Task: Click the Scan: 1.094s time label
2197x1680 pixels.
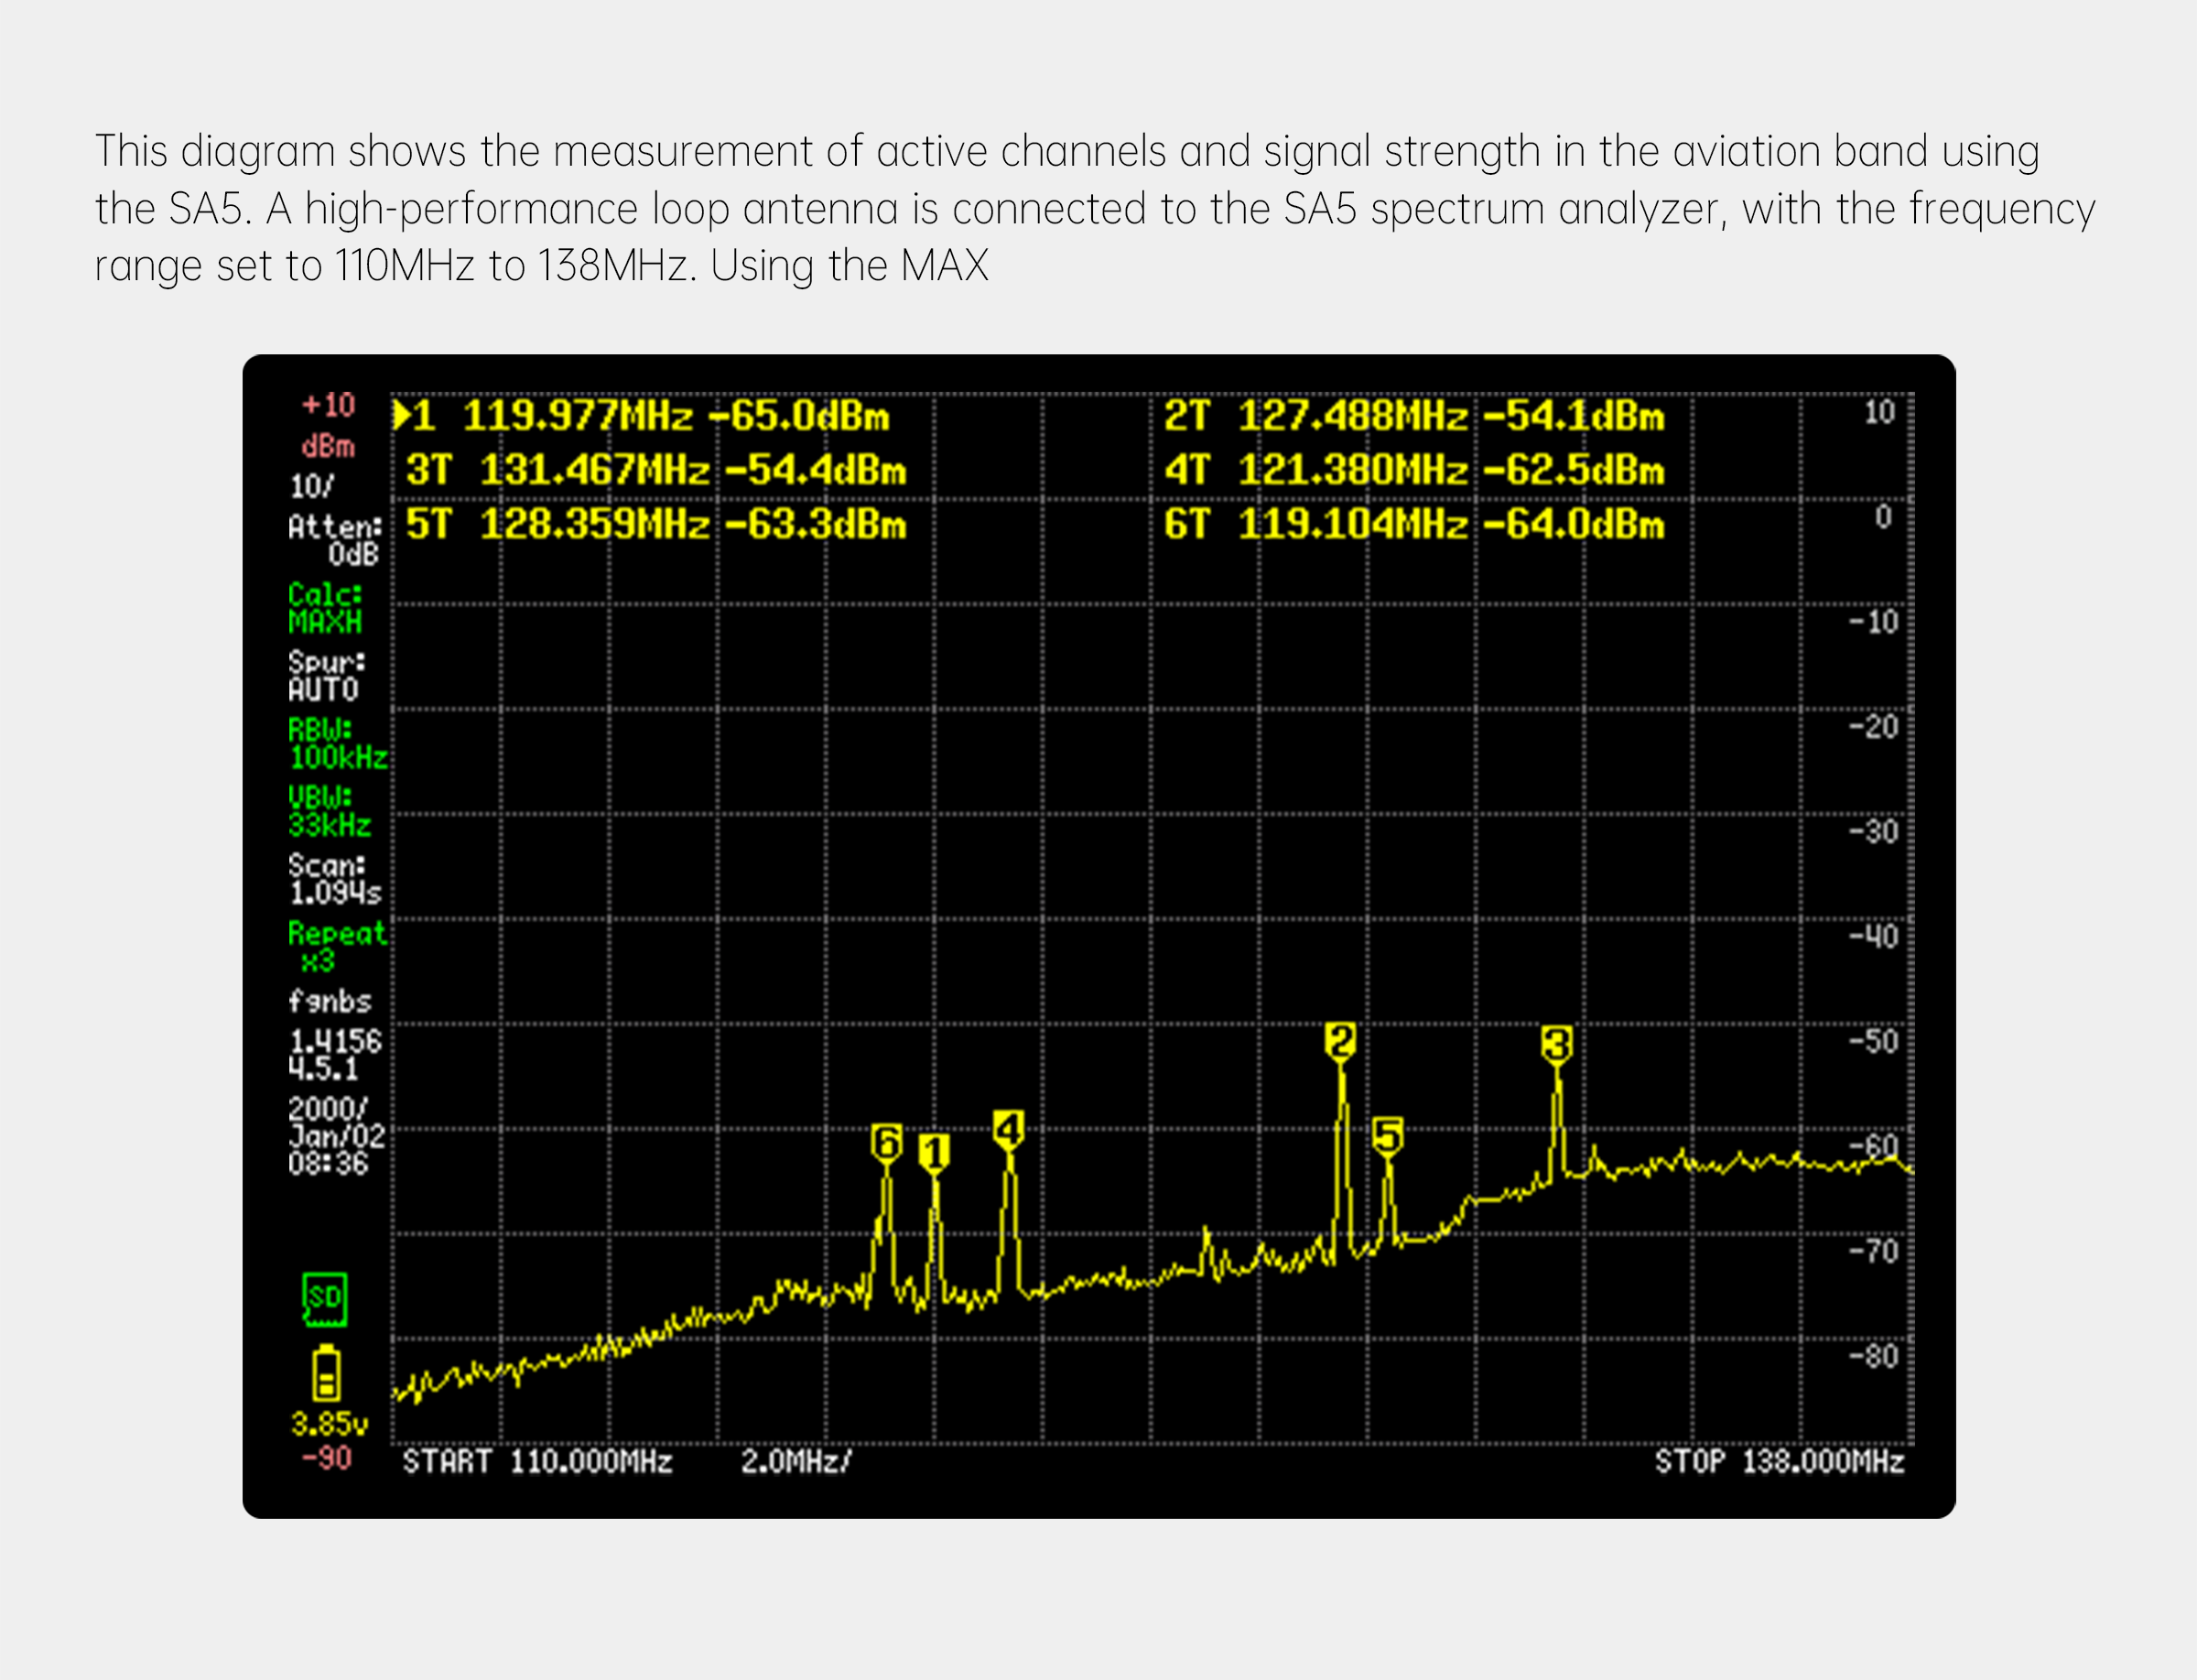Action: (333, 879)
